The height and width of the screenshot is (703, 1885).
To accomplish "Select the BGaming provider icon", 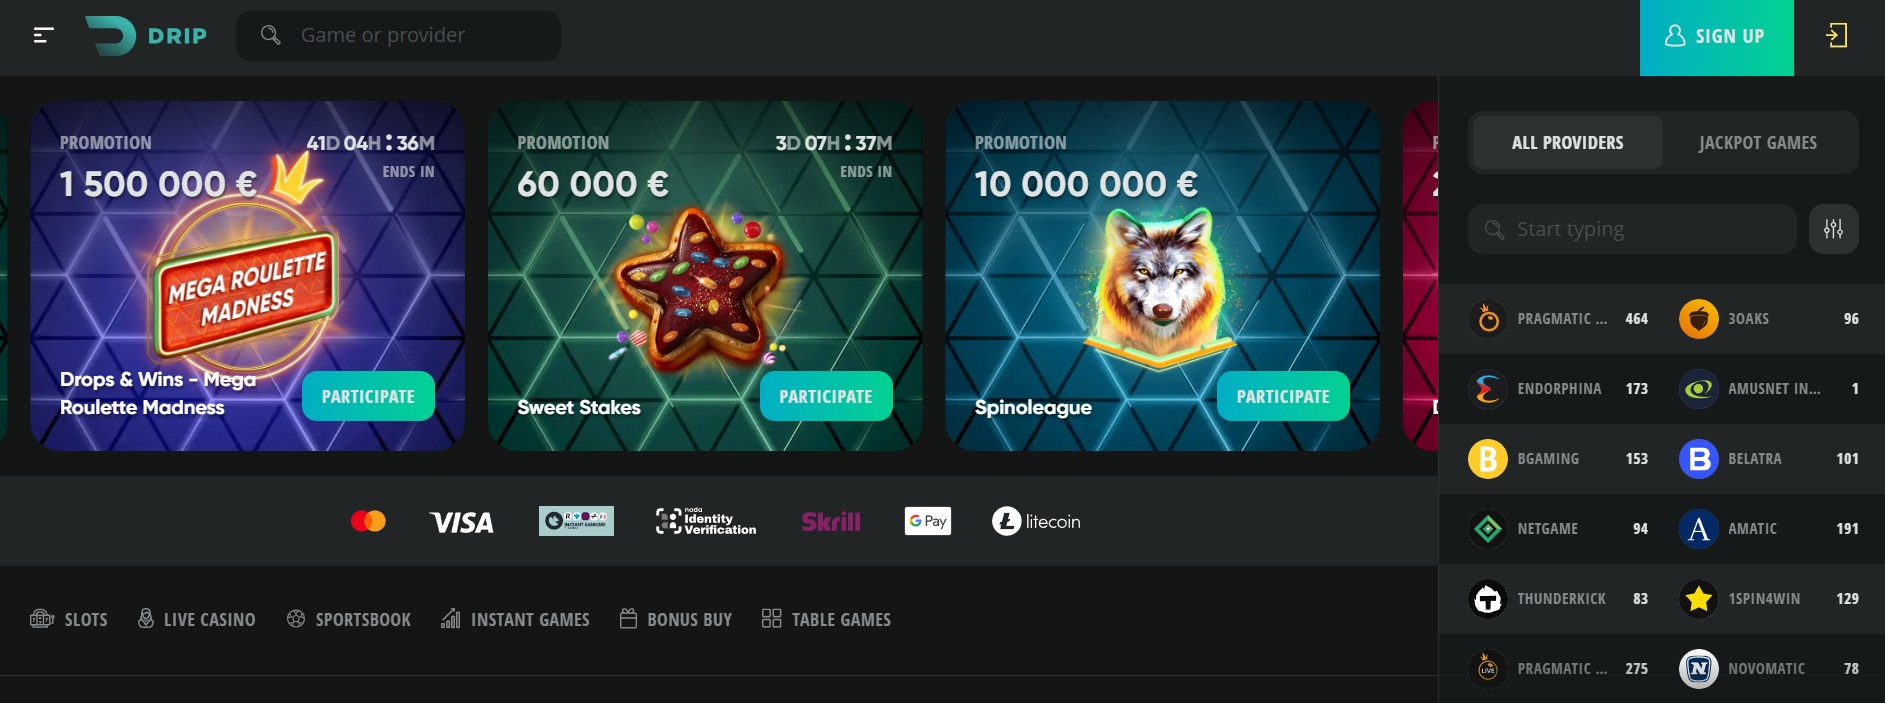I will pyautogui.click(x=1487, y=459).
